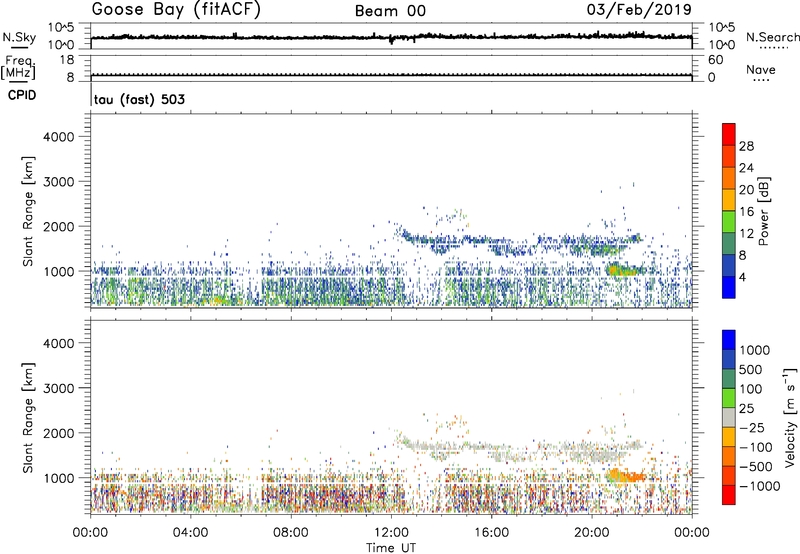Click the bright blue bottom Power colorbar segment
The width and height of the screenshot is (800, 554).
click(729, 287)
